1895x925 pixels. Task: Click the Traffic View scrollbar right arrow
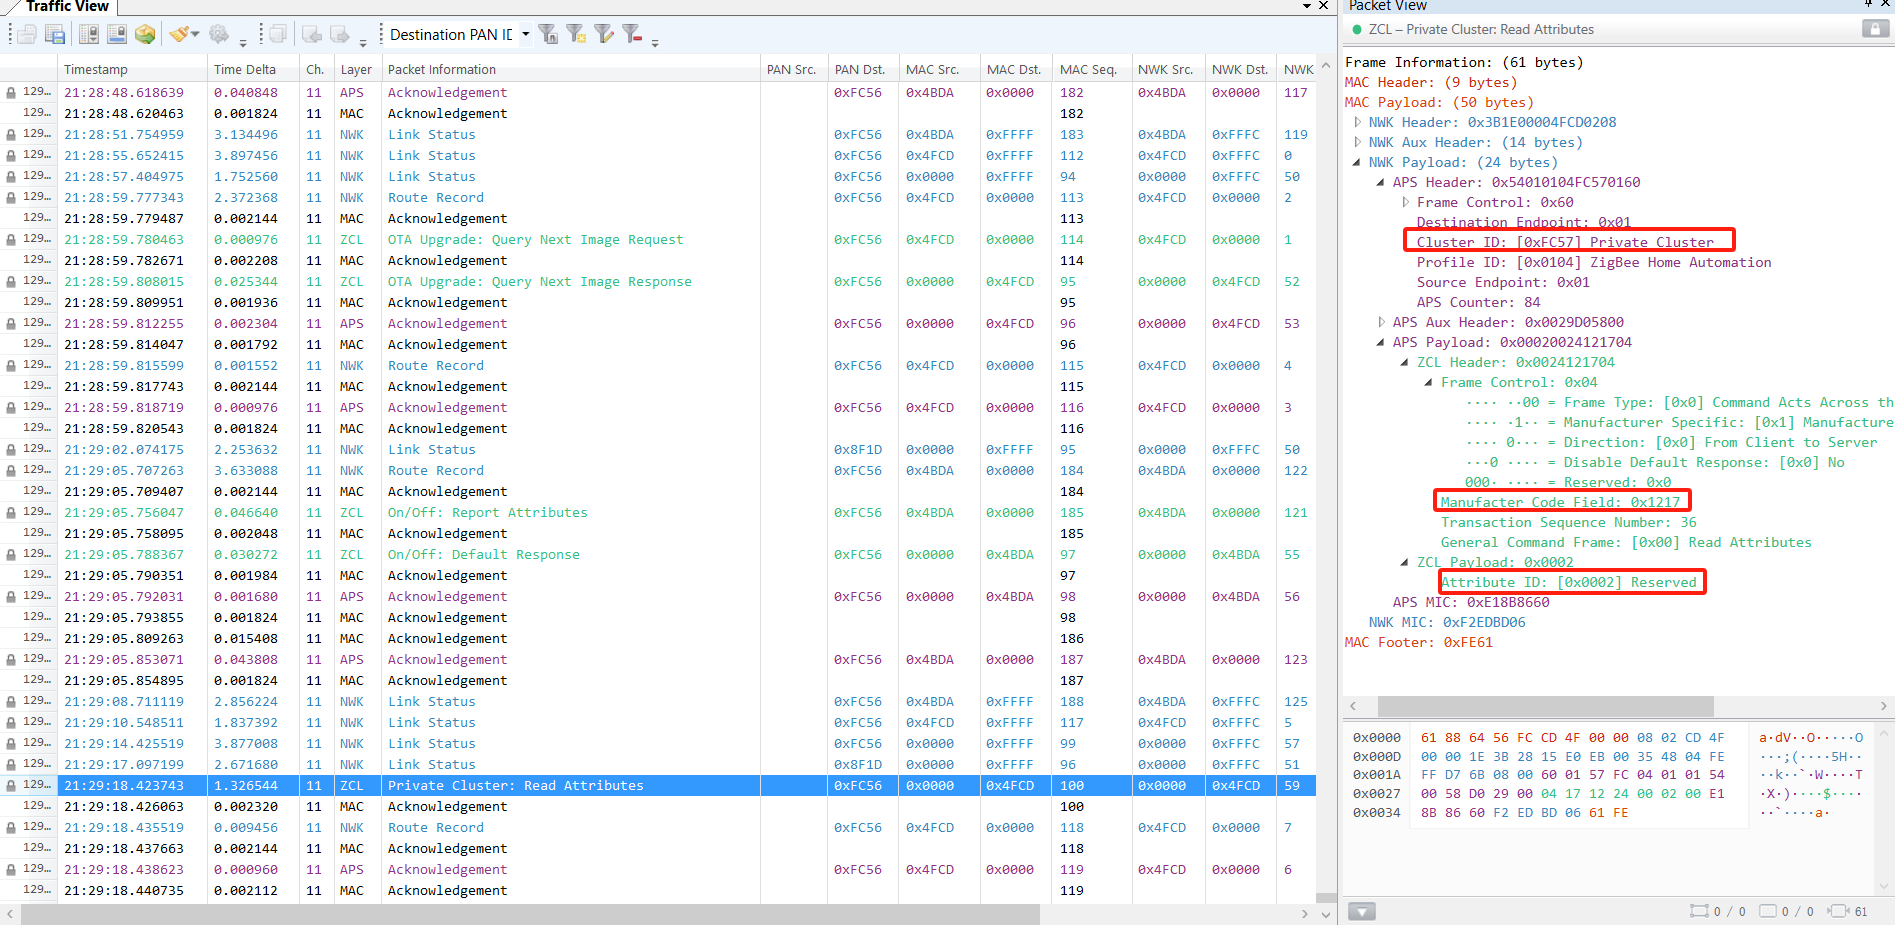[1304, 914]
